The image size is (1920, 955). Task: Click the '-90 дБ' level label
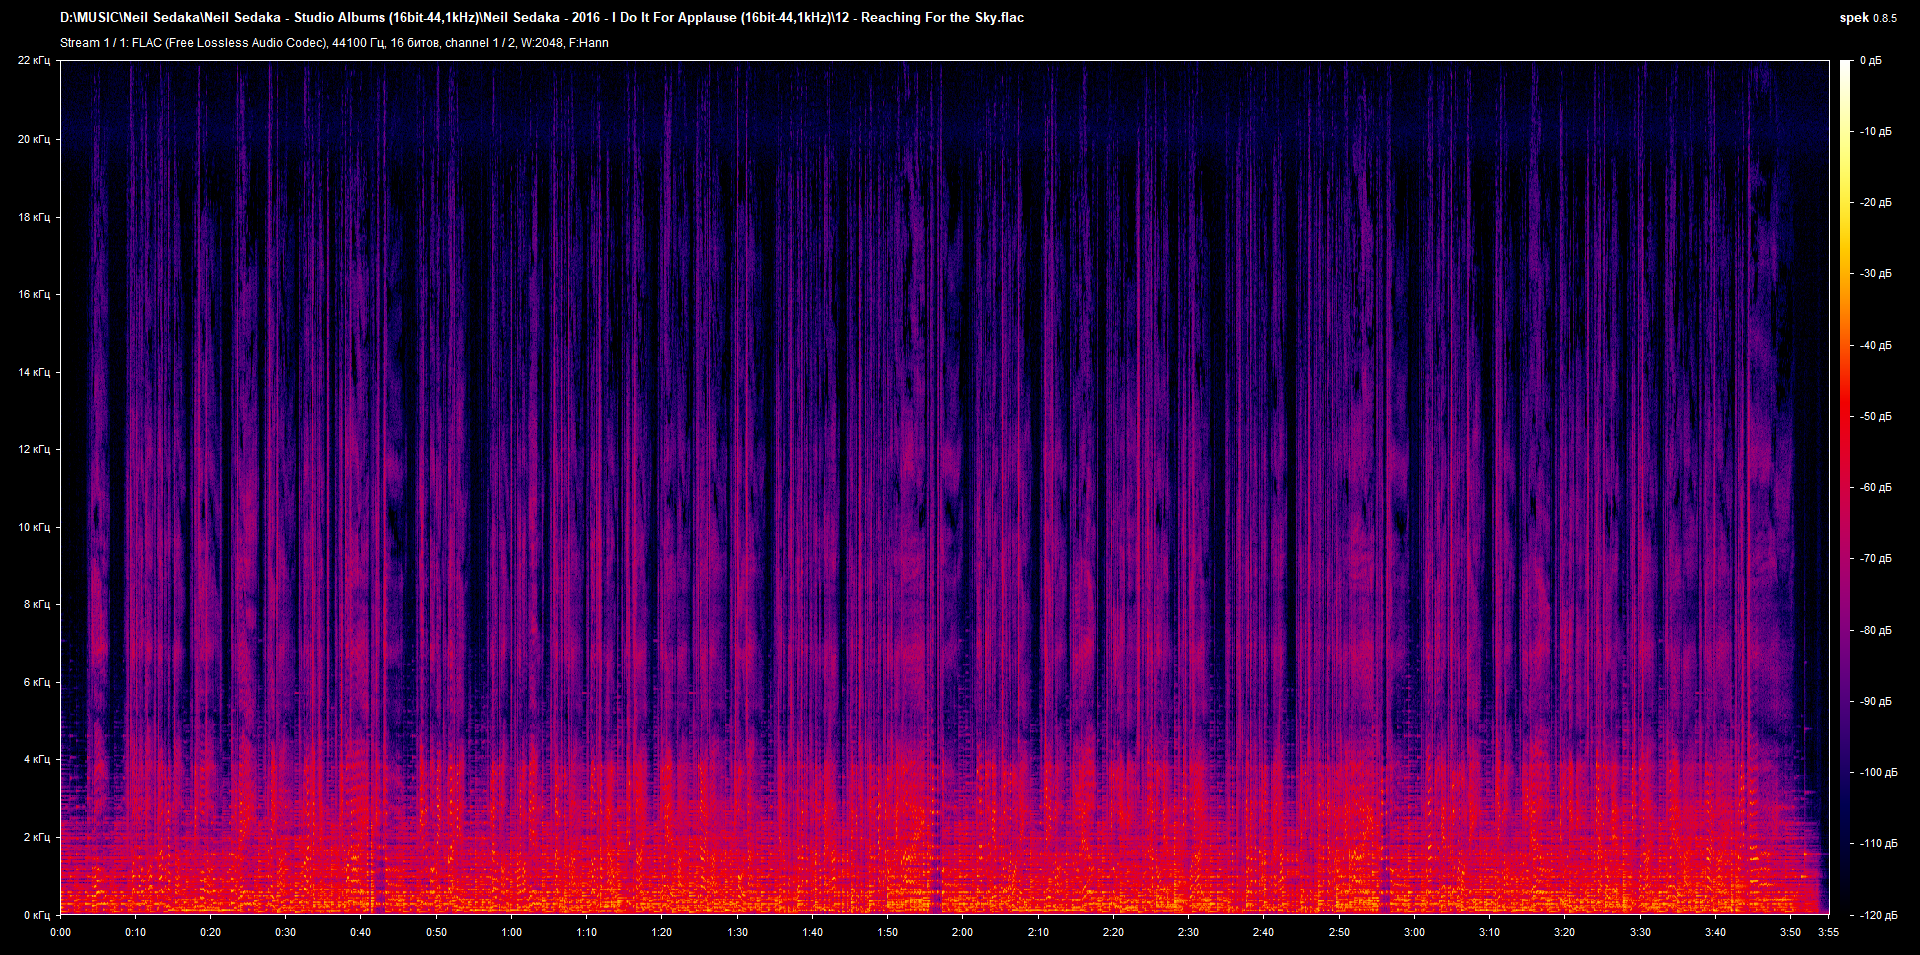coord(1875,701)
